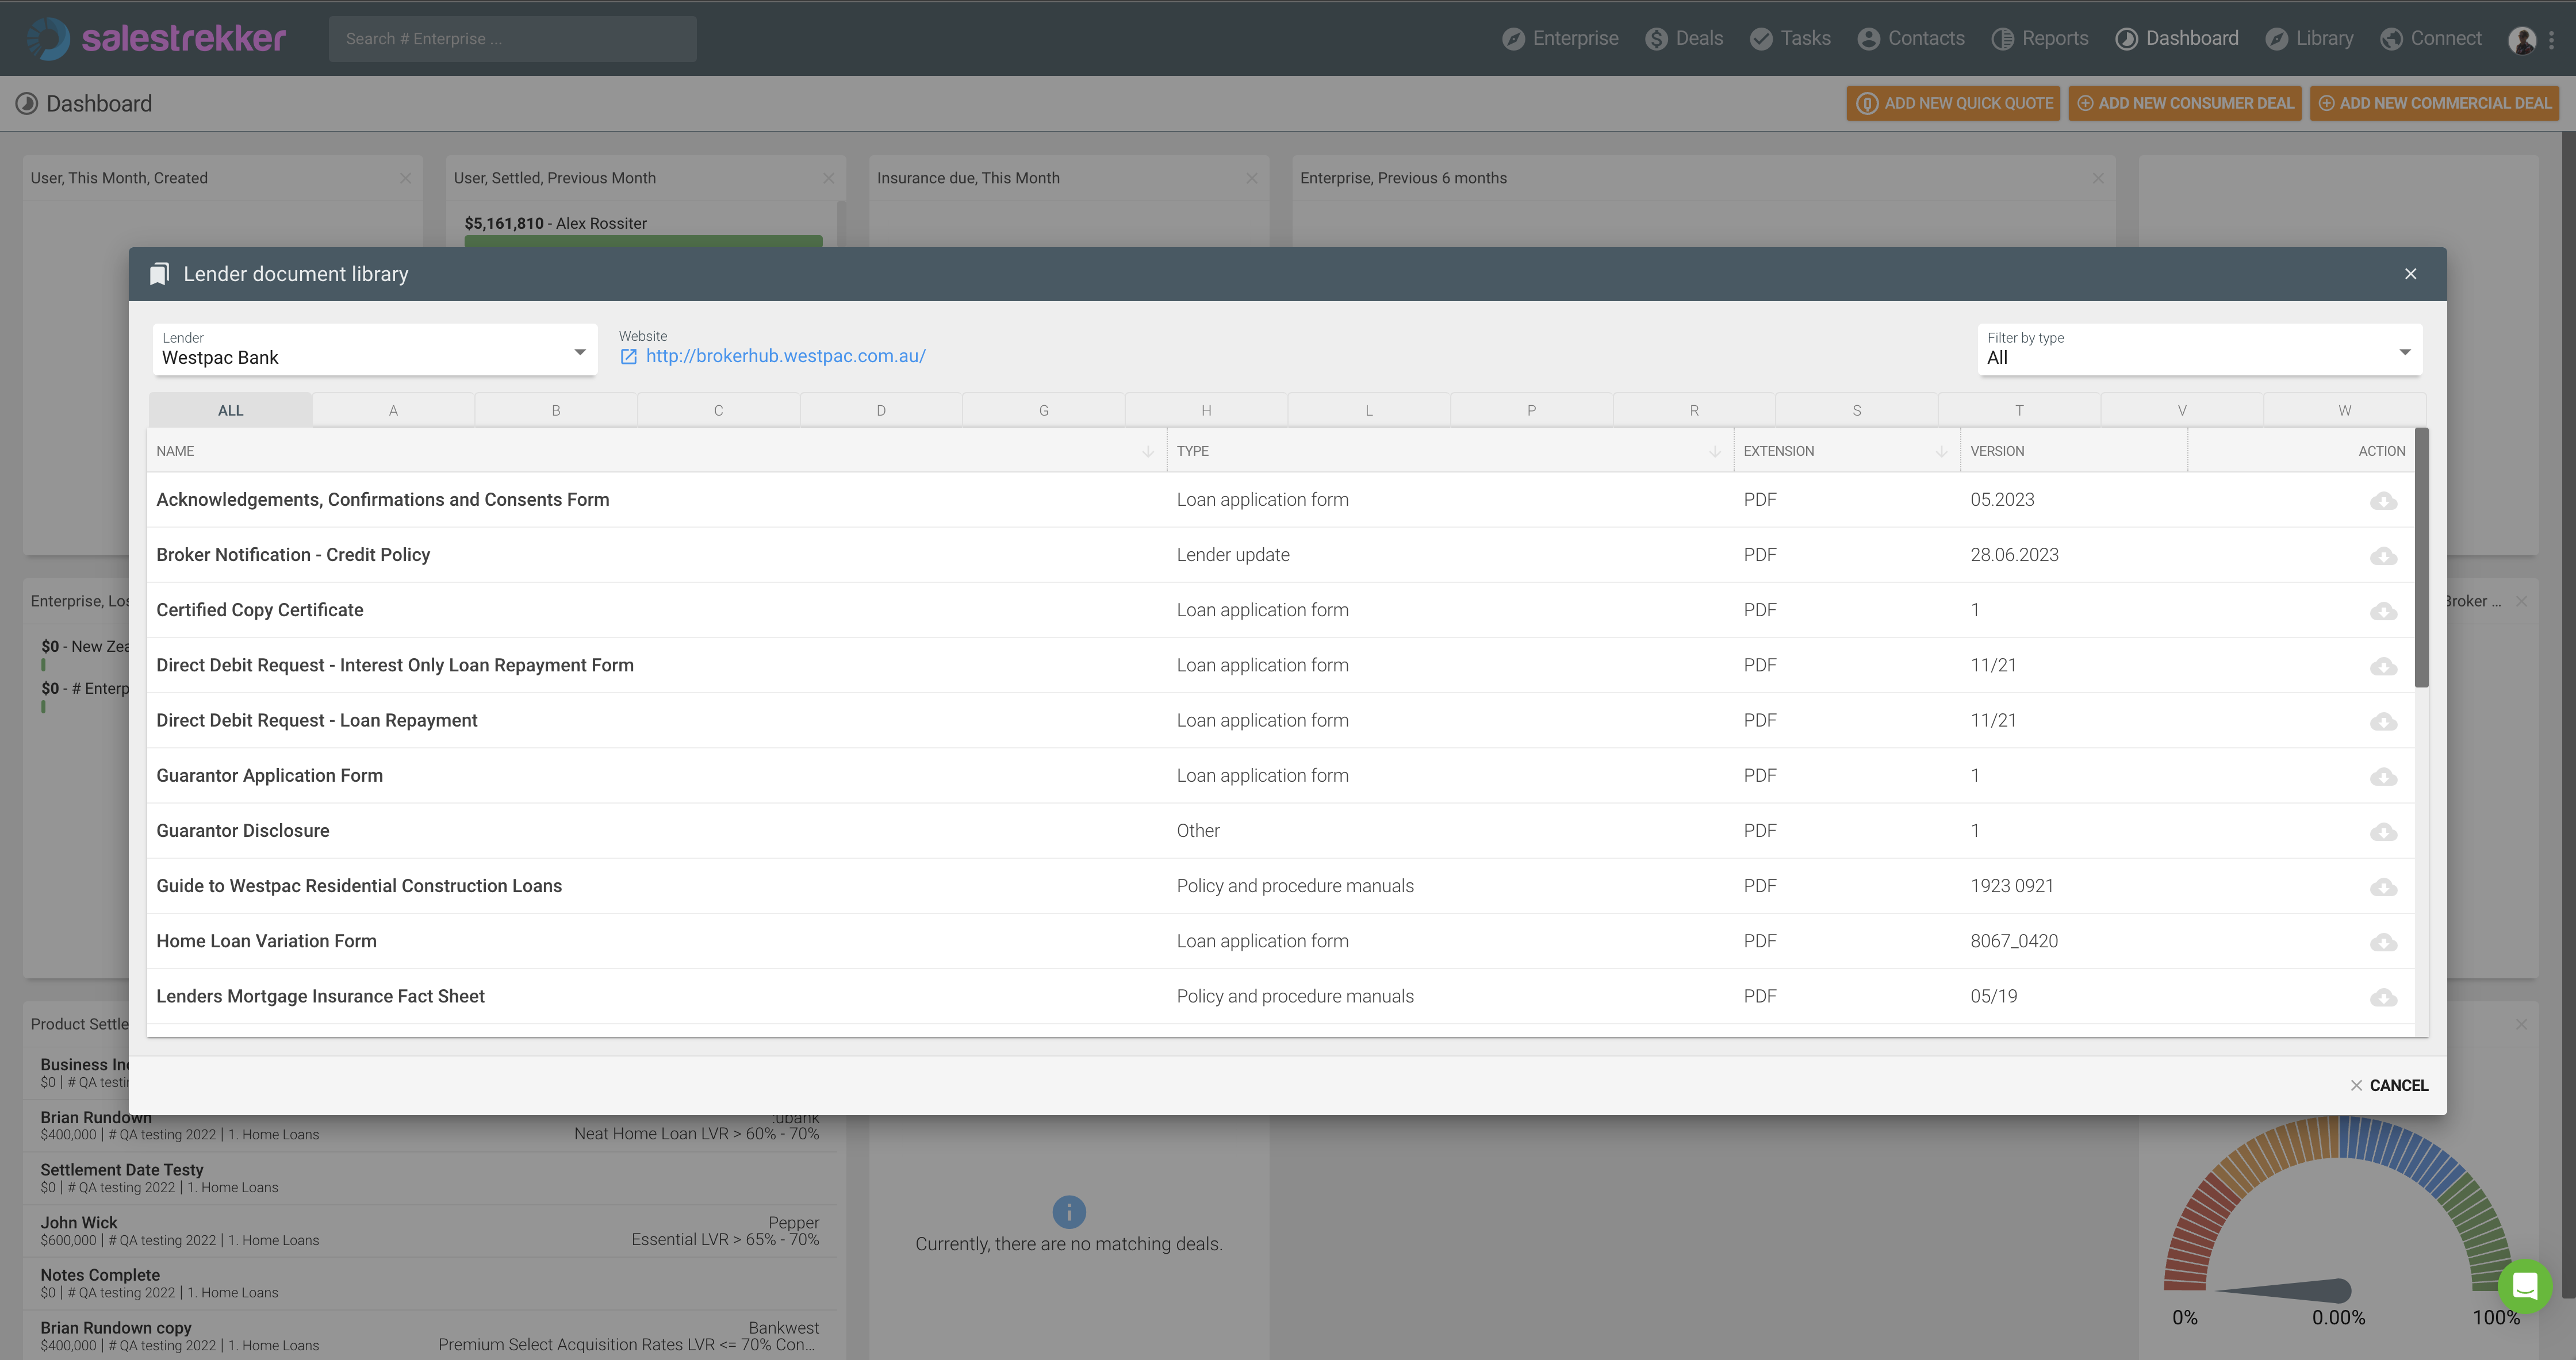The height and width of the screenshot is (1360, 2576).
Task: Download the Broker Notification - Credit Policy document
Action: point(2384,556)
